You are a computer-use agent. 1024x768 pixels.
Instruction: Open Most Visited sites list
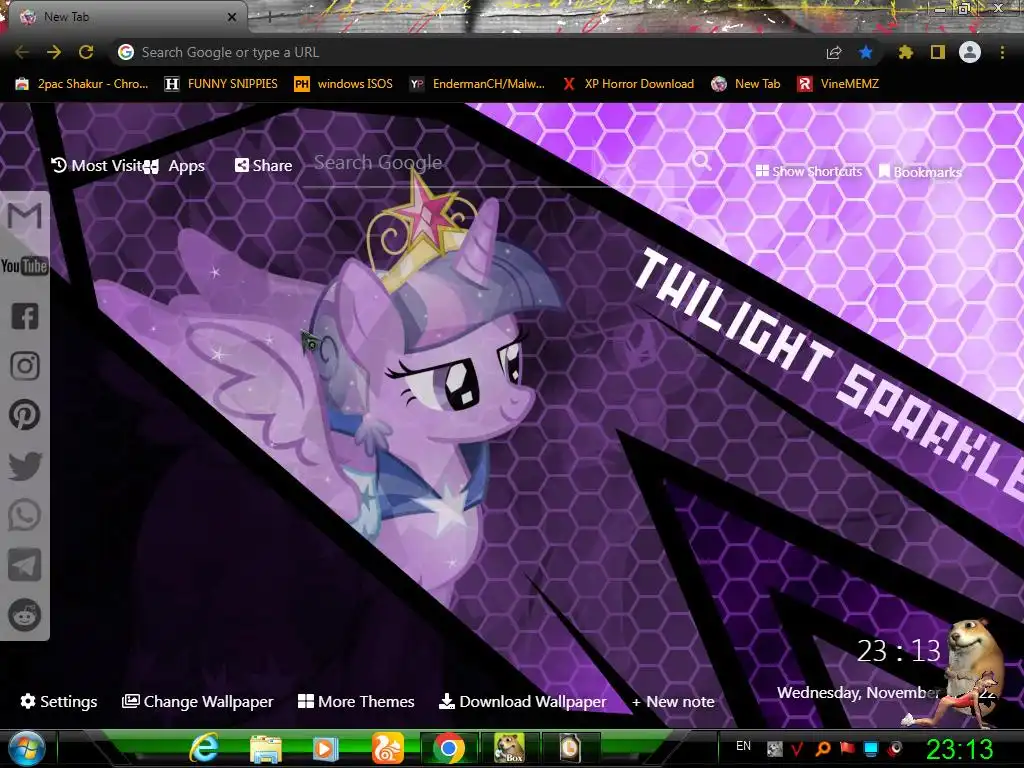(x=96, y=166)
